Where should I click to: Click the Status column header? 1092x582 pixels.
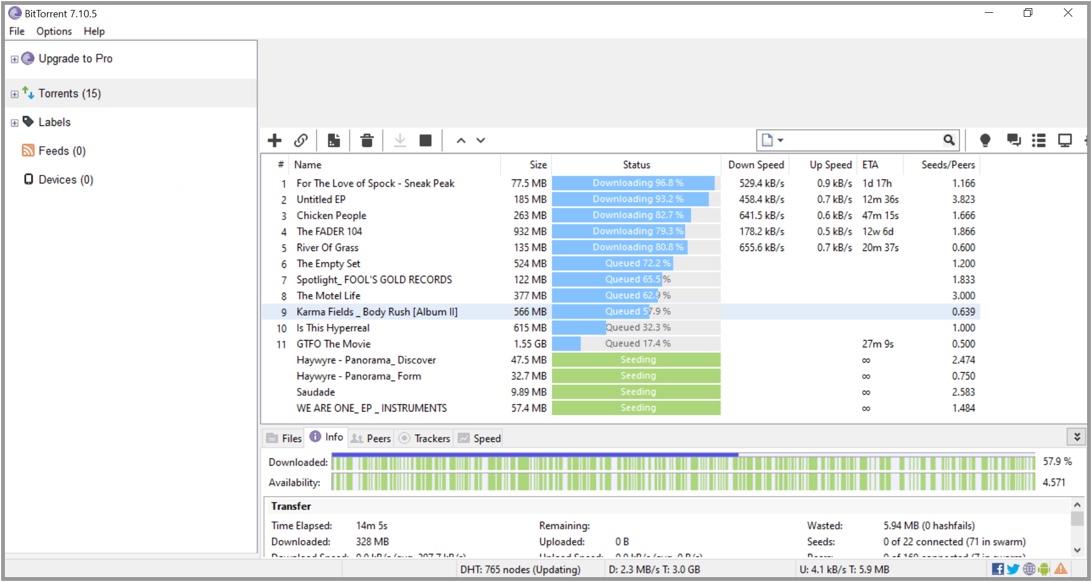[636, 165]
